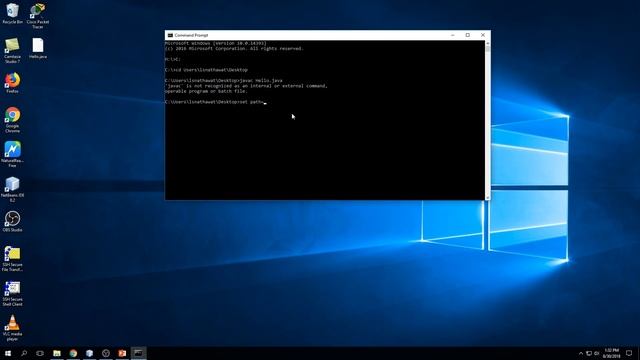Select the Recycle Bin desktop icon
Viewport: 640px width, 360px height.
pyautogui.click(x=12, y=13)
